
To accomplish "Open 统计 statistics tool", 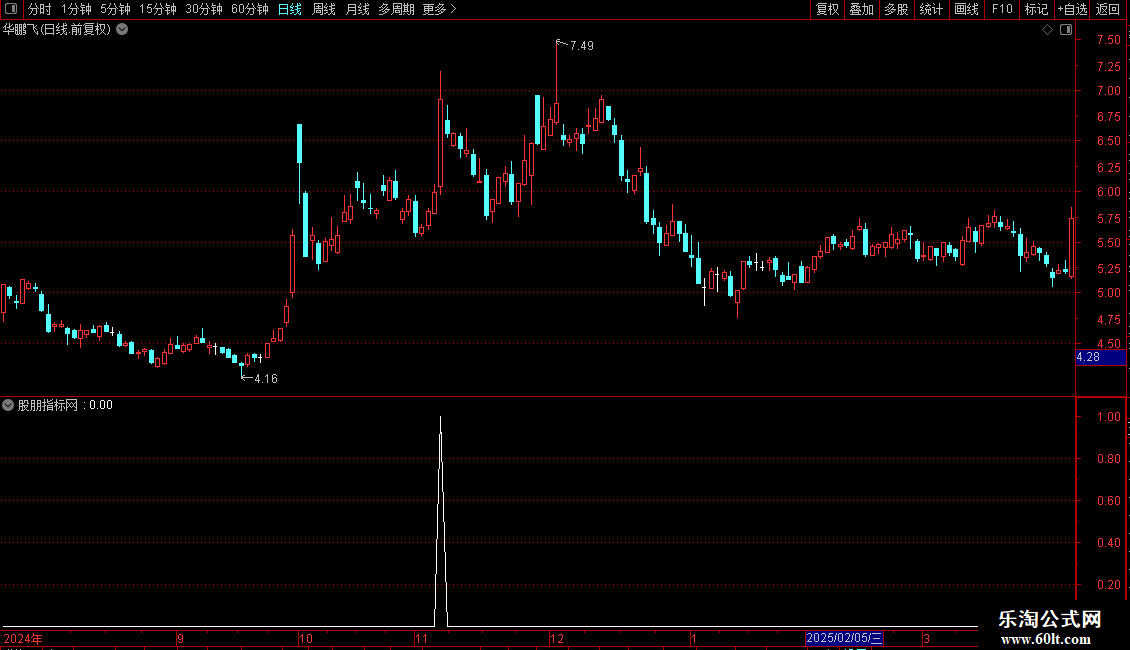I will (x=931, y=9).
